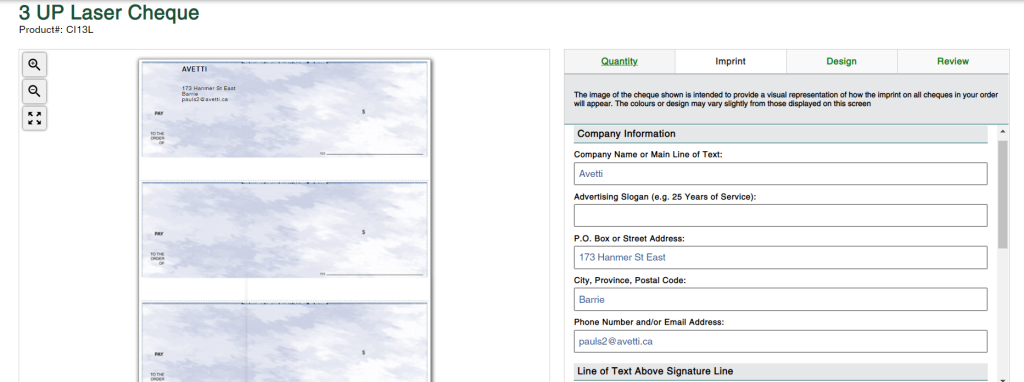Edit the Company Name field containing Avetti

pyautogui.click(x=780, y=174)
